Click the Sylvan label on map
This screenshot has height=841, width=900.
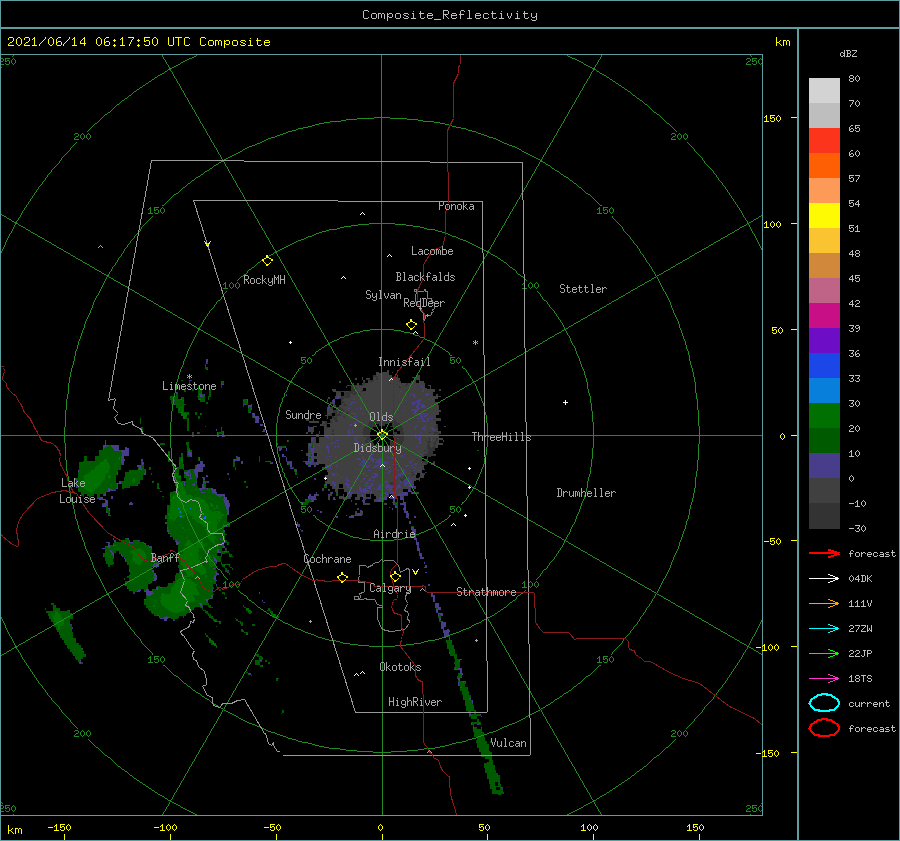tap(383, 295)
